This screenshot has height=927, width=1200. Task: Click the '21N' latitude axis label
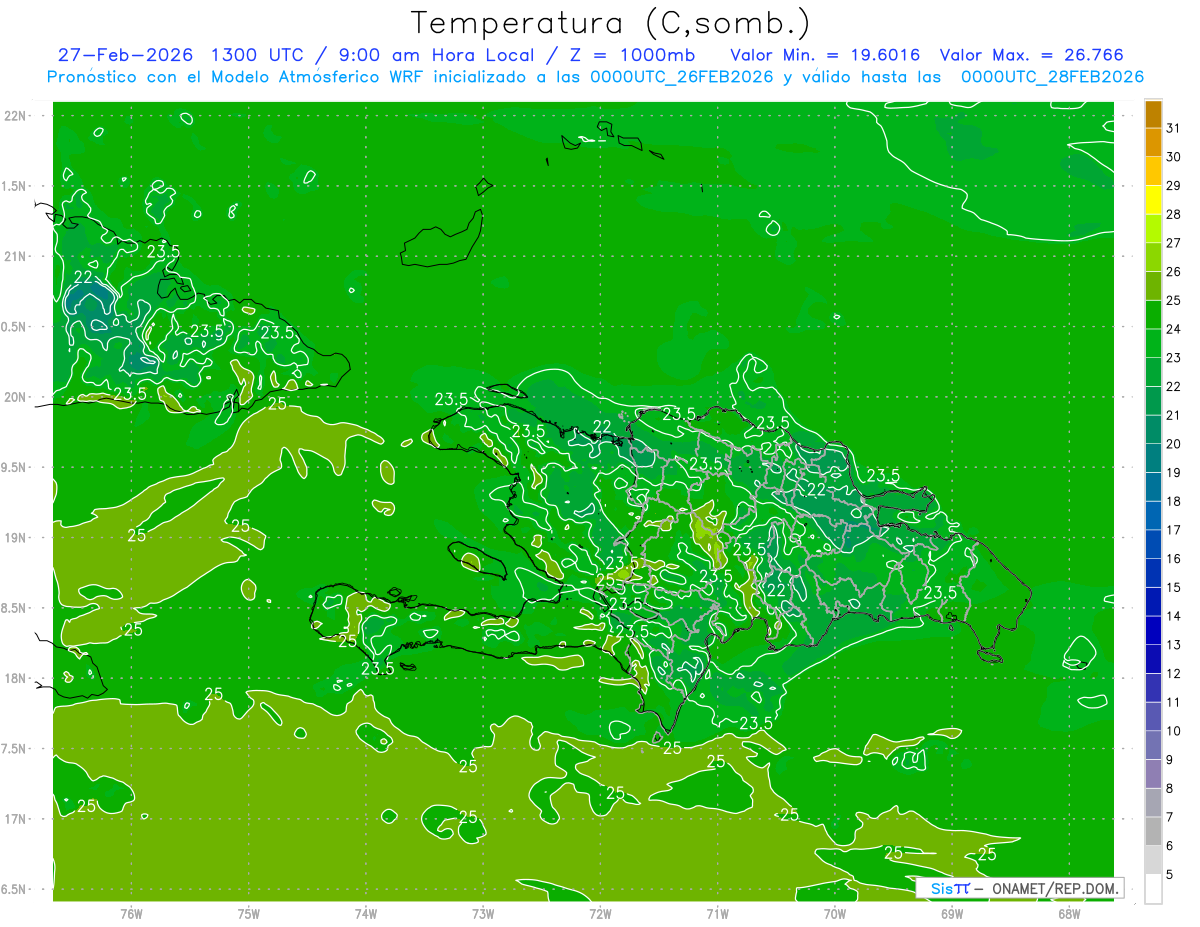click(x=17, y=256)
